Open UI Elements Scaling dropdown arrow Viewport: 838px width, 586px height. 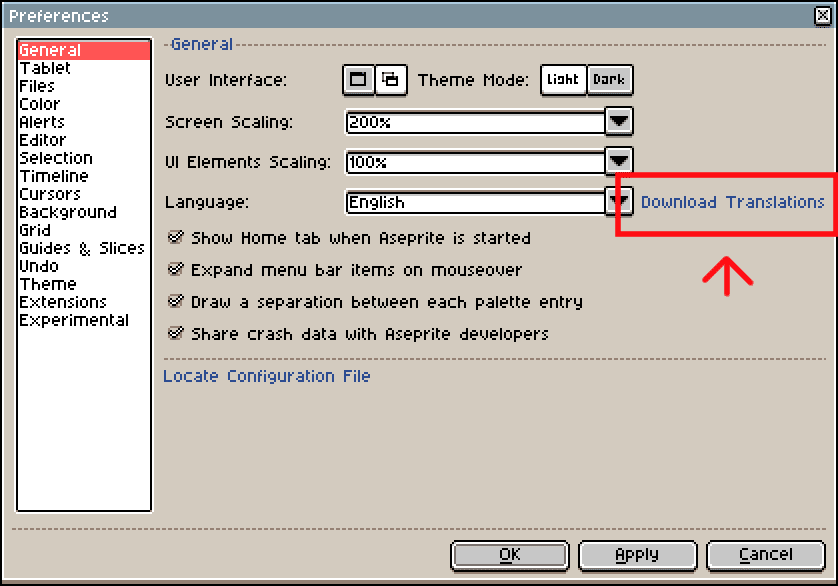click(x=619, y=161)
